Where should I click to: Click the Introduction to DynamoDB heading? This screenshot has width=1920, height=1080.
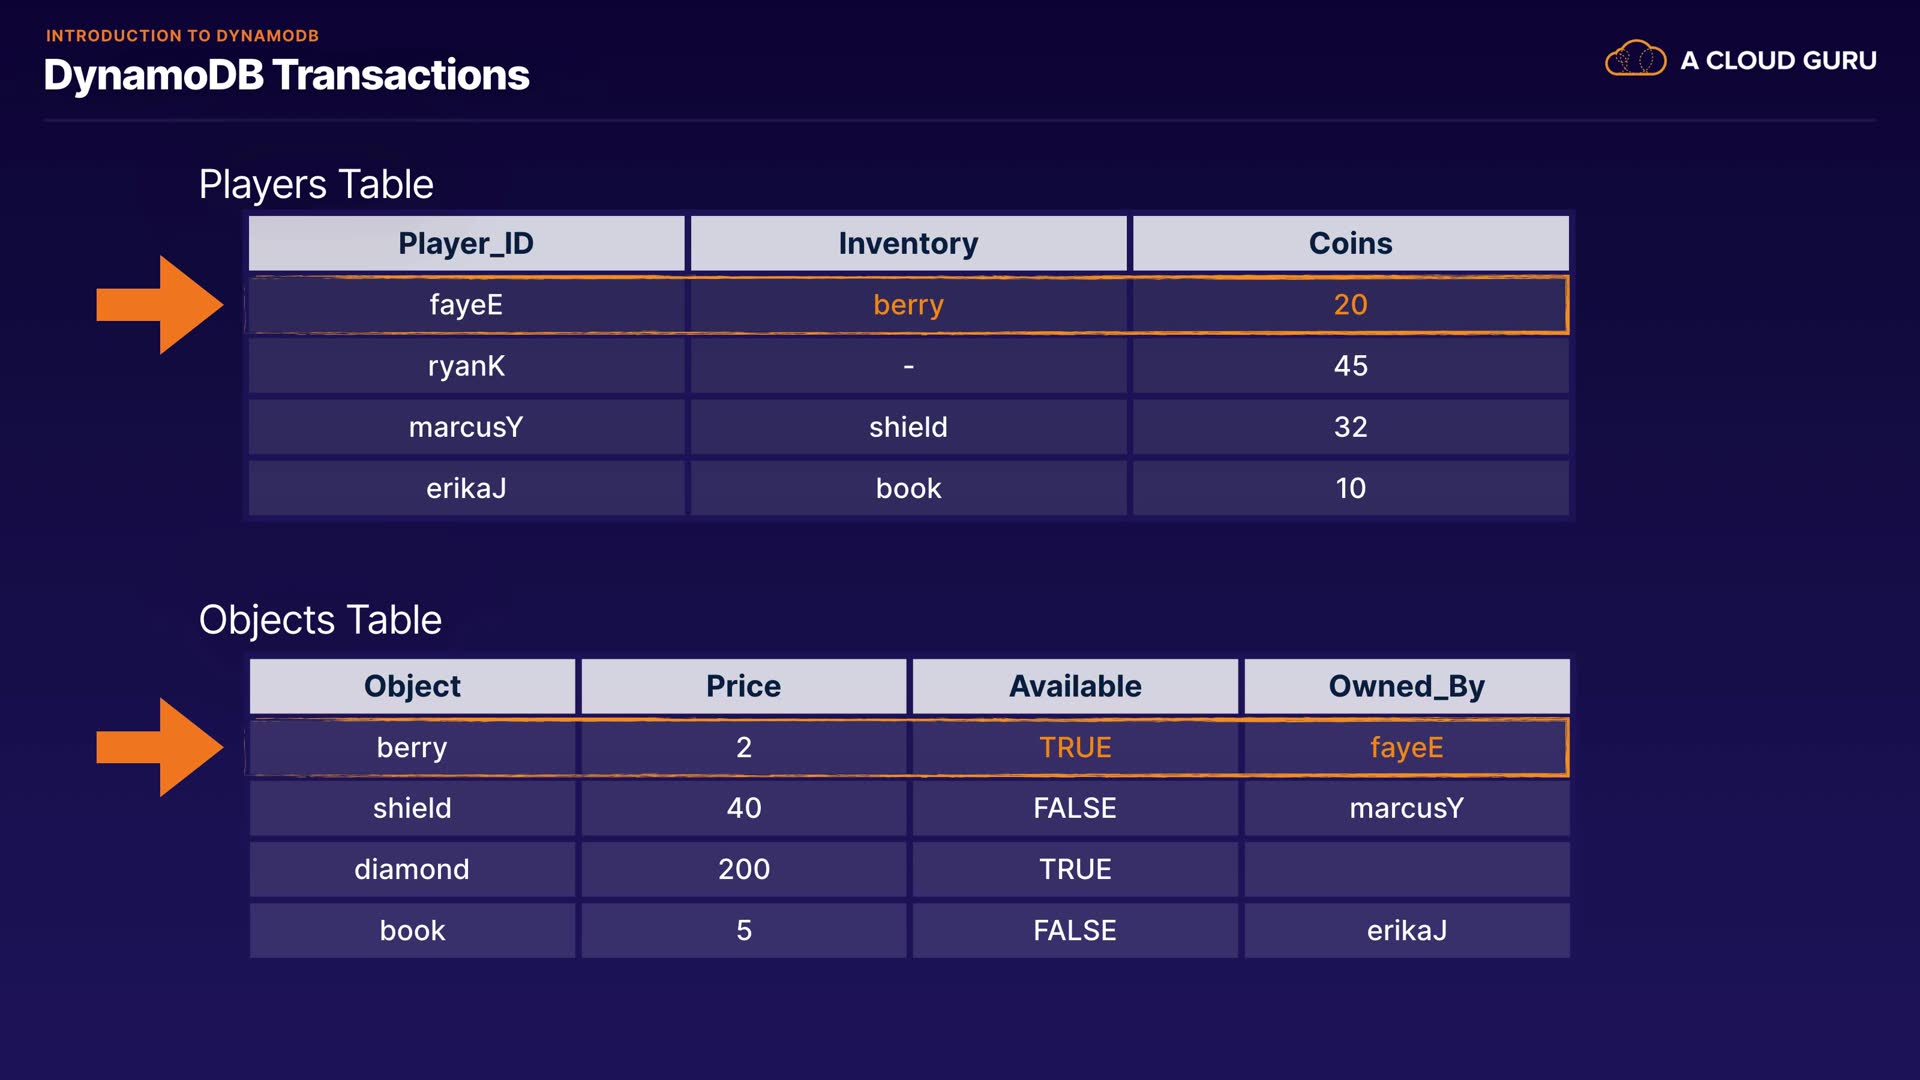click(x=182, y=36)
